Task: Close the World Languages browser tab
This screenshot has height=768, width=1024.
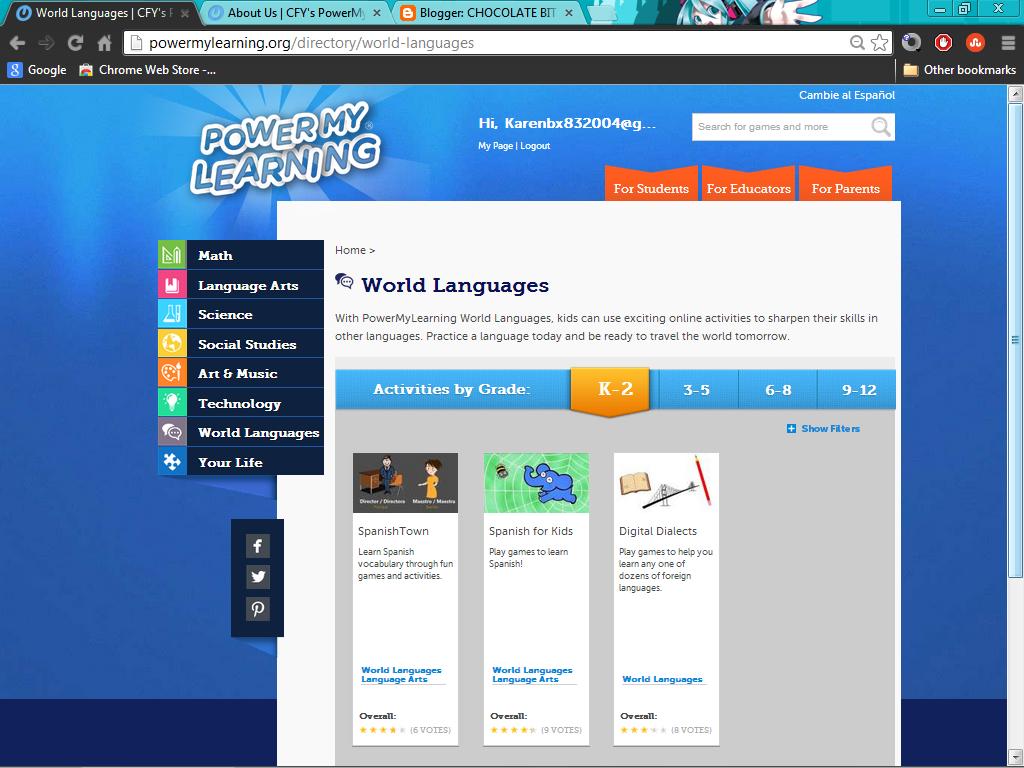Action: 185,13
